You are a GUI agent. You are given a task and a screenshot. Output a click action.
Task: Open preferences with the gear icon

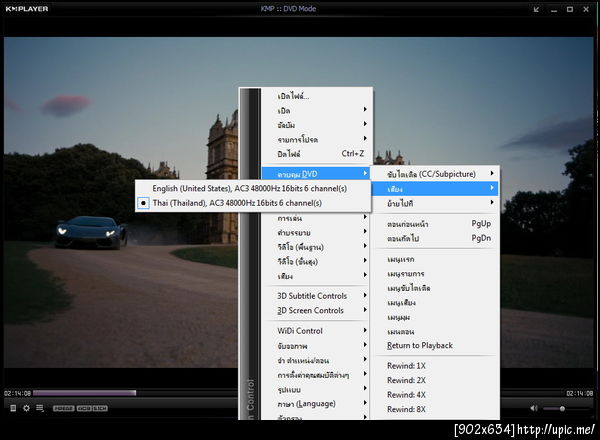pos(26,408)
